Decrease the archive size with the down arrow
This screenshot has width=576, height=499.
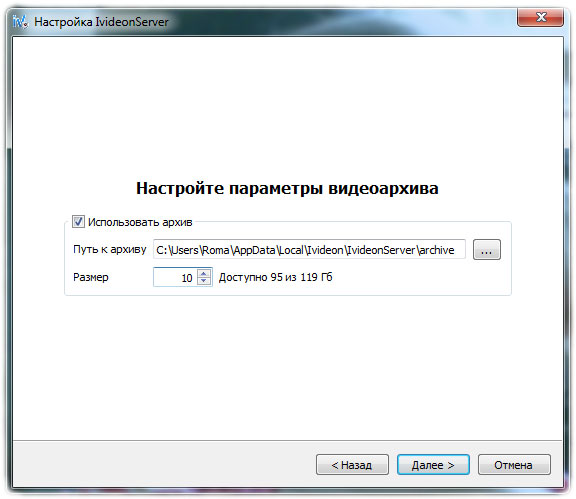click(204, 281)
